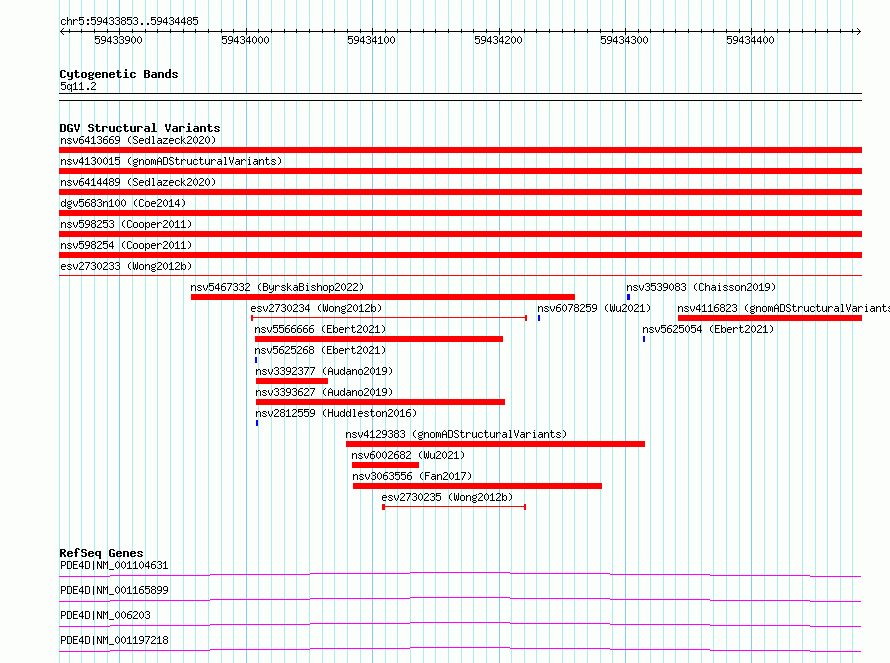Image resolution: width=890 pixels, height=663 pixels.
Task: Click nsv598254 (Cooper2011) label
Action: (x=126, y=245)
